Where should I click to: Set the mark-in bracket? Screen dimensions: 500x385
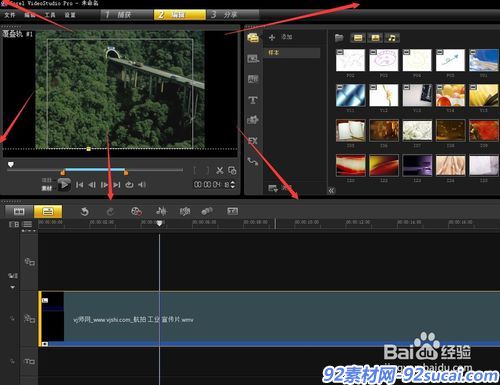point(195,170)
